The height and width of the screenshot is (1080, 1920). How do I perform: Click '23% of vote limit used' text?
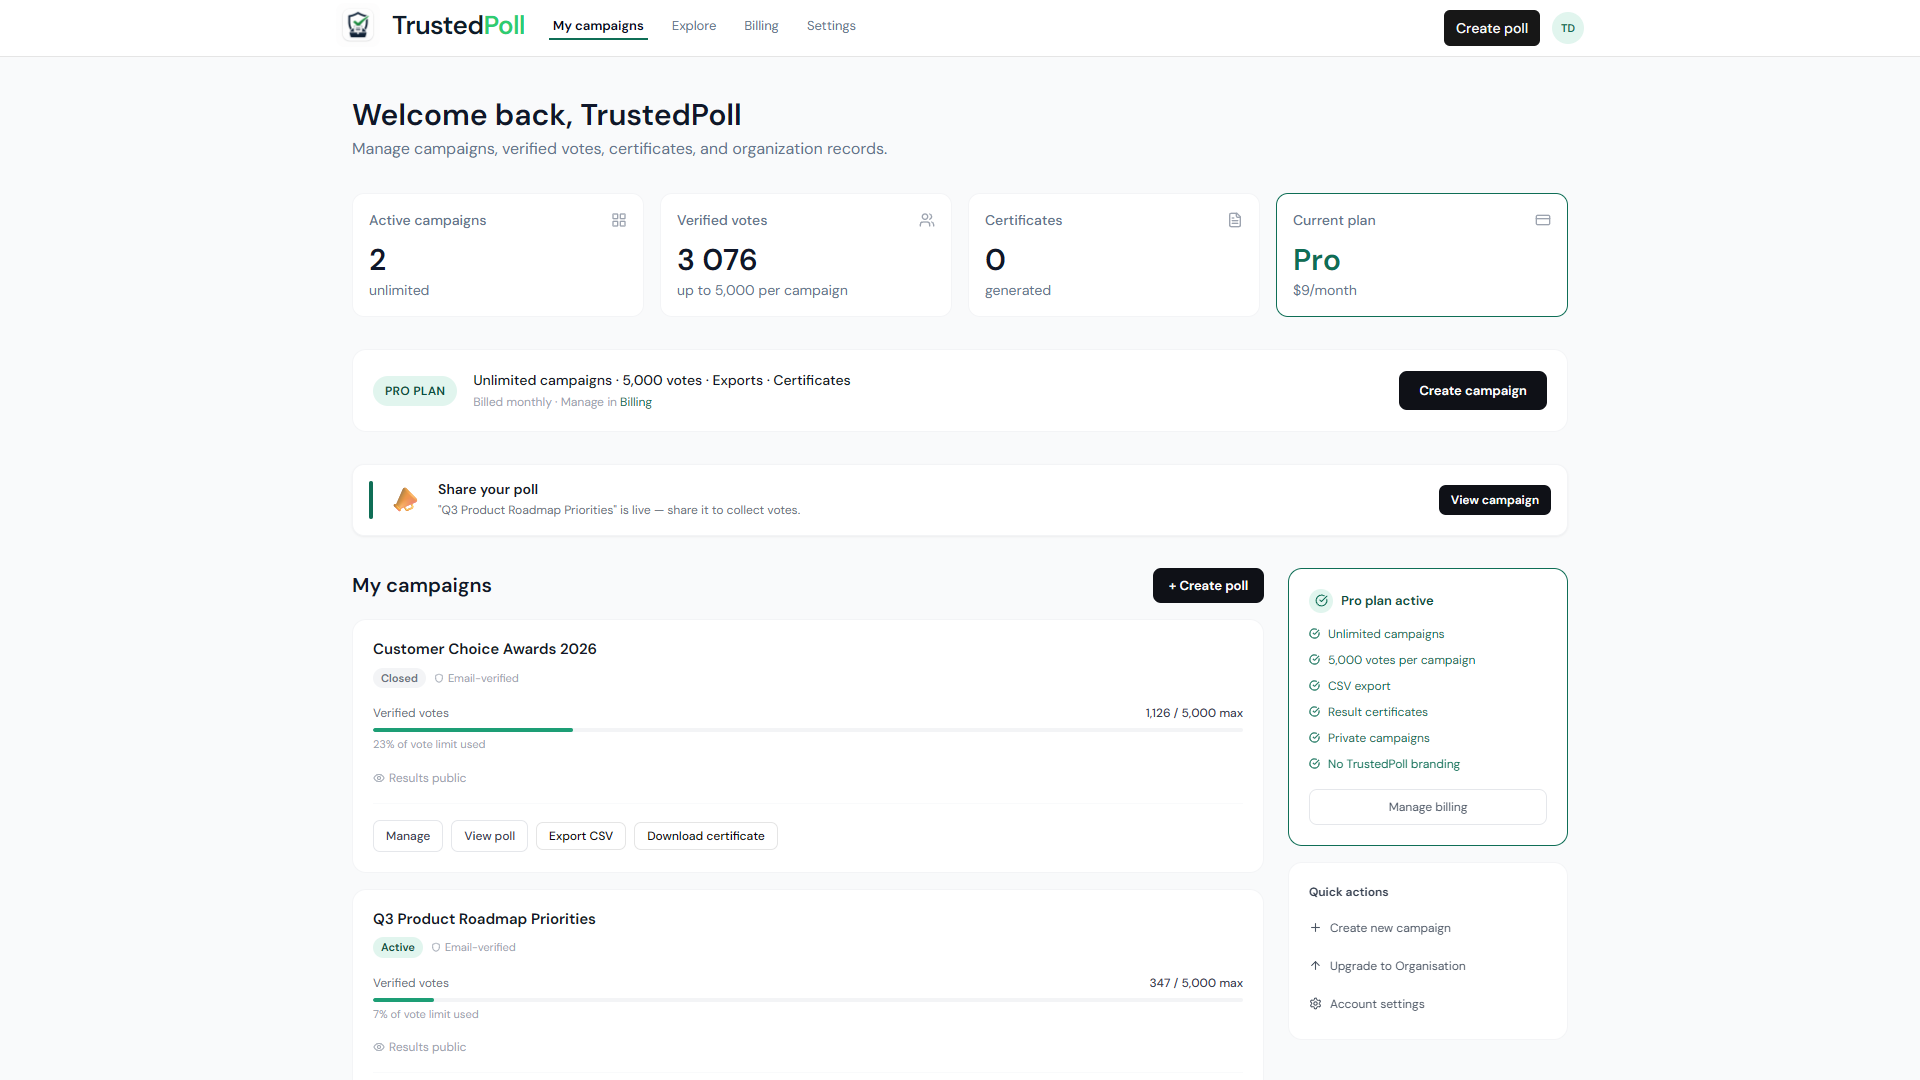tap(429, 744)
